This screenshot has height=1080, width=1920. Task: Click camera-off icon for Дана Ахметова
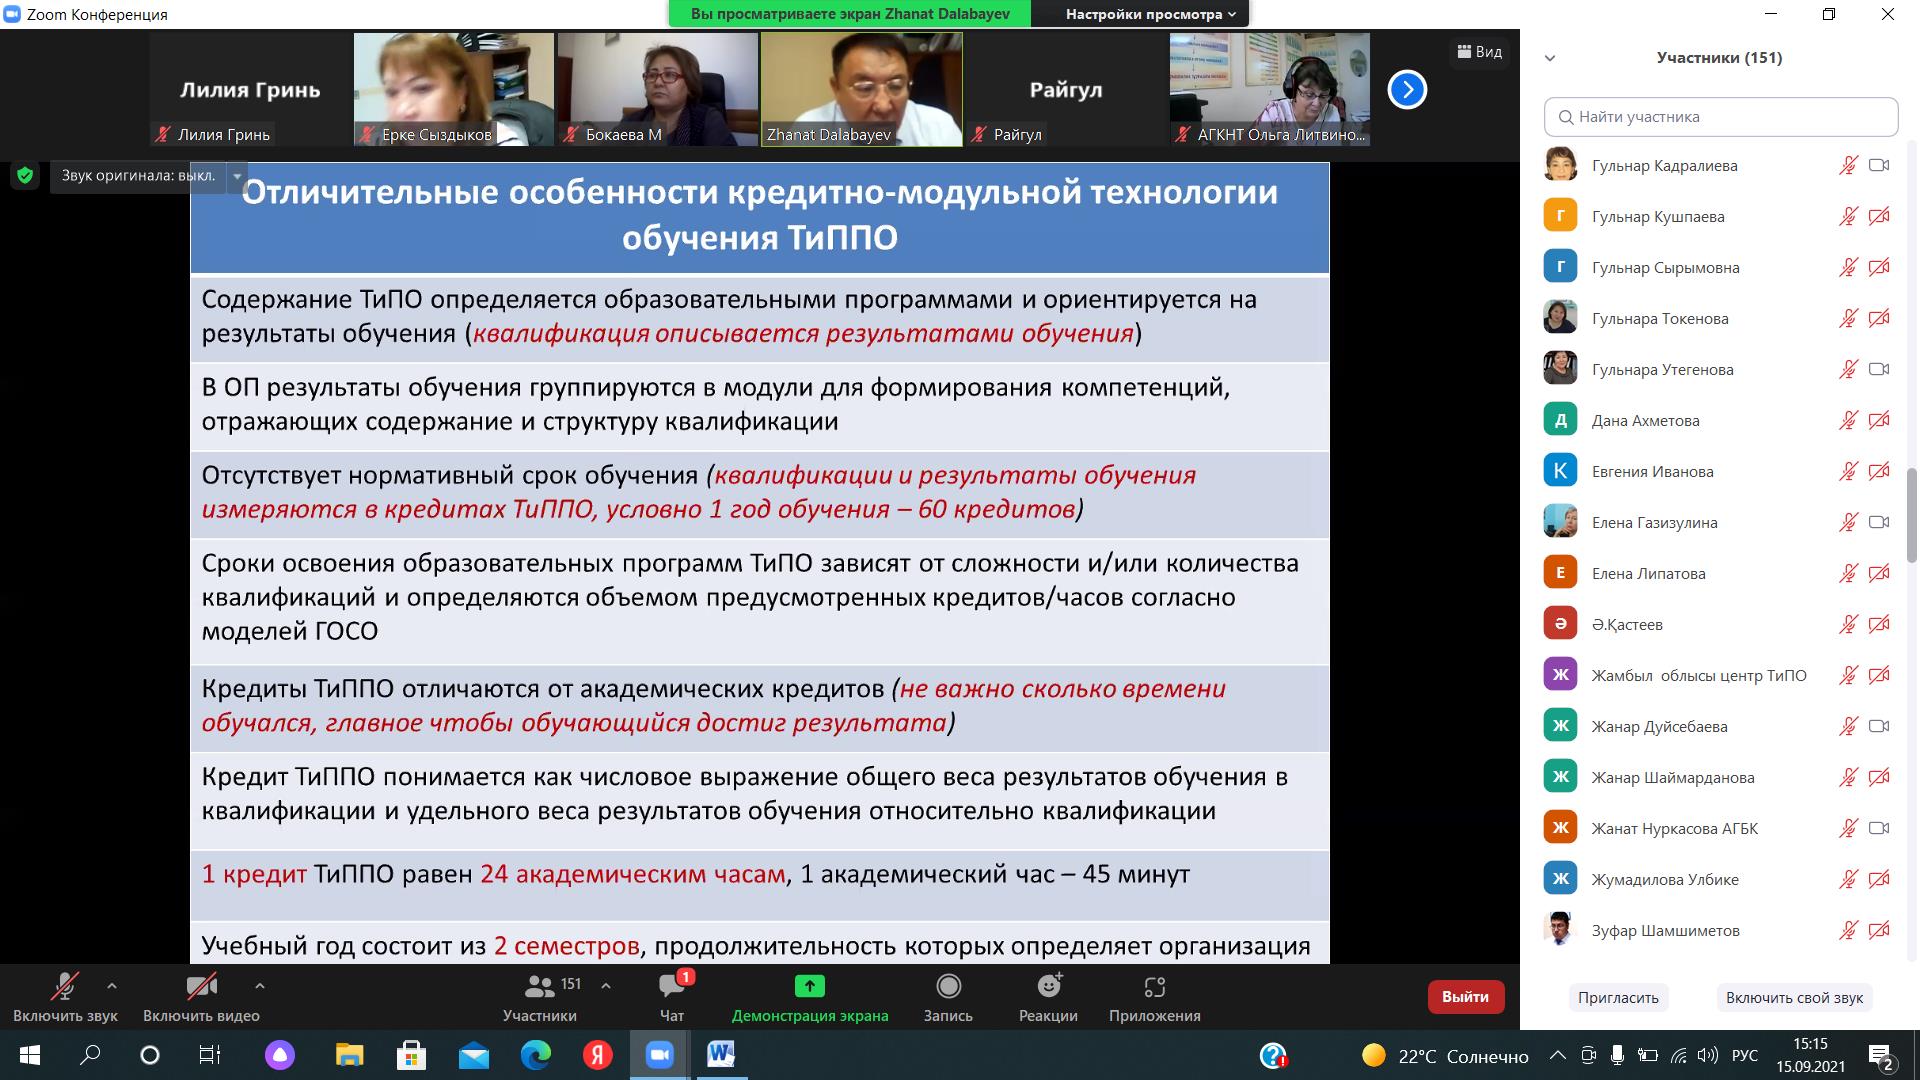[x=1879, y=421]
